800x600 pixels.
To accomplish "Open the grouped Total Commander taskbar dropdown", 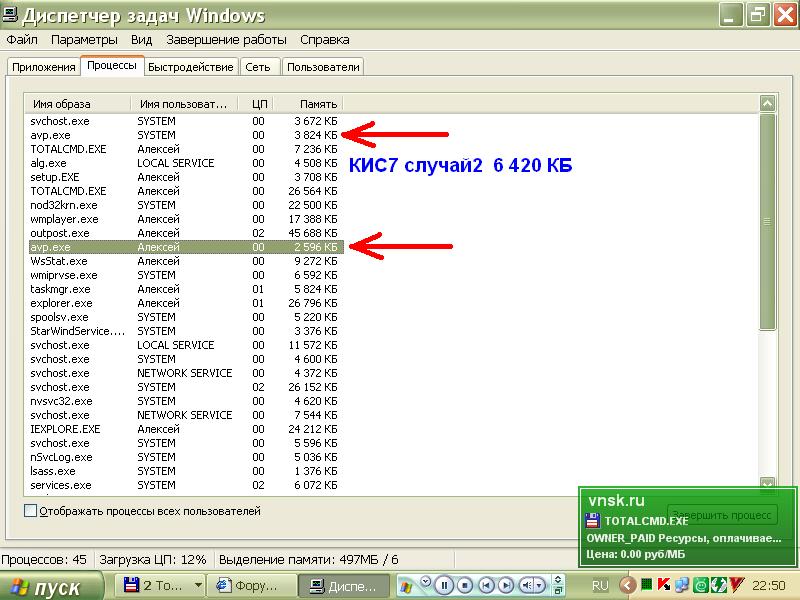I will (198, 586).
